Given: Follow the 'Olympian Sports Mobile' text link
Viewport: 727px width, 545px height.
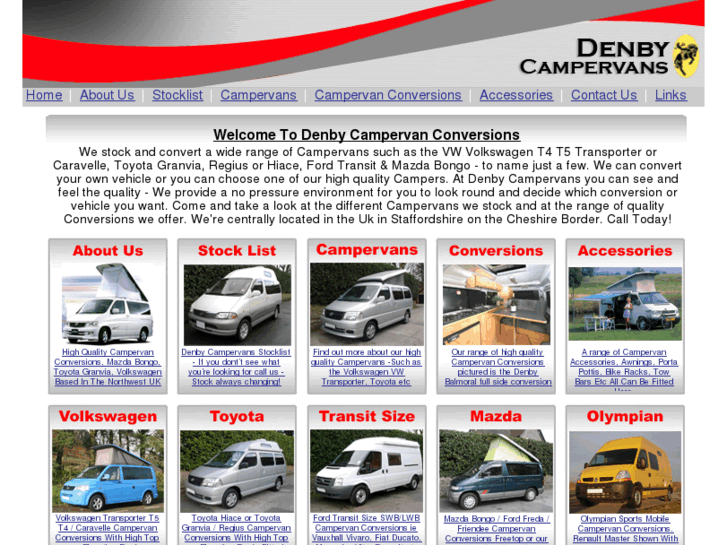Looking at the screenshot, I should point(625,529).
